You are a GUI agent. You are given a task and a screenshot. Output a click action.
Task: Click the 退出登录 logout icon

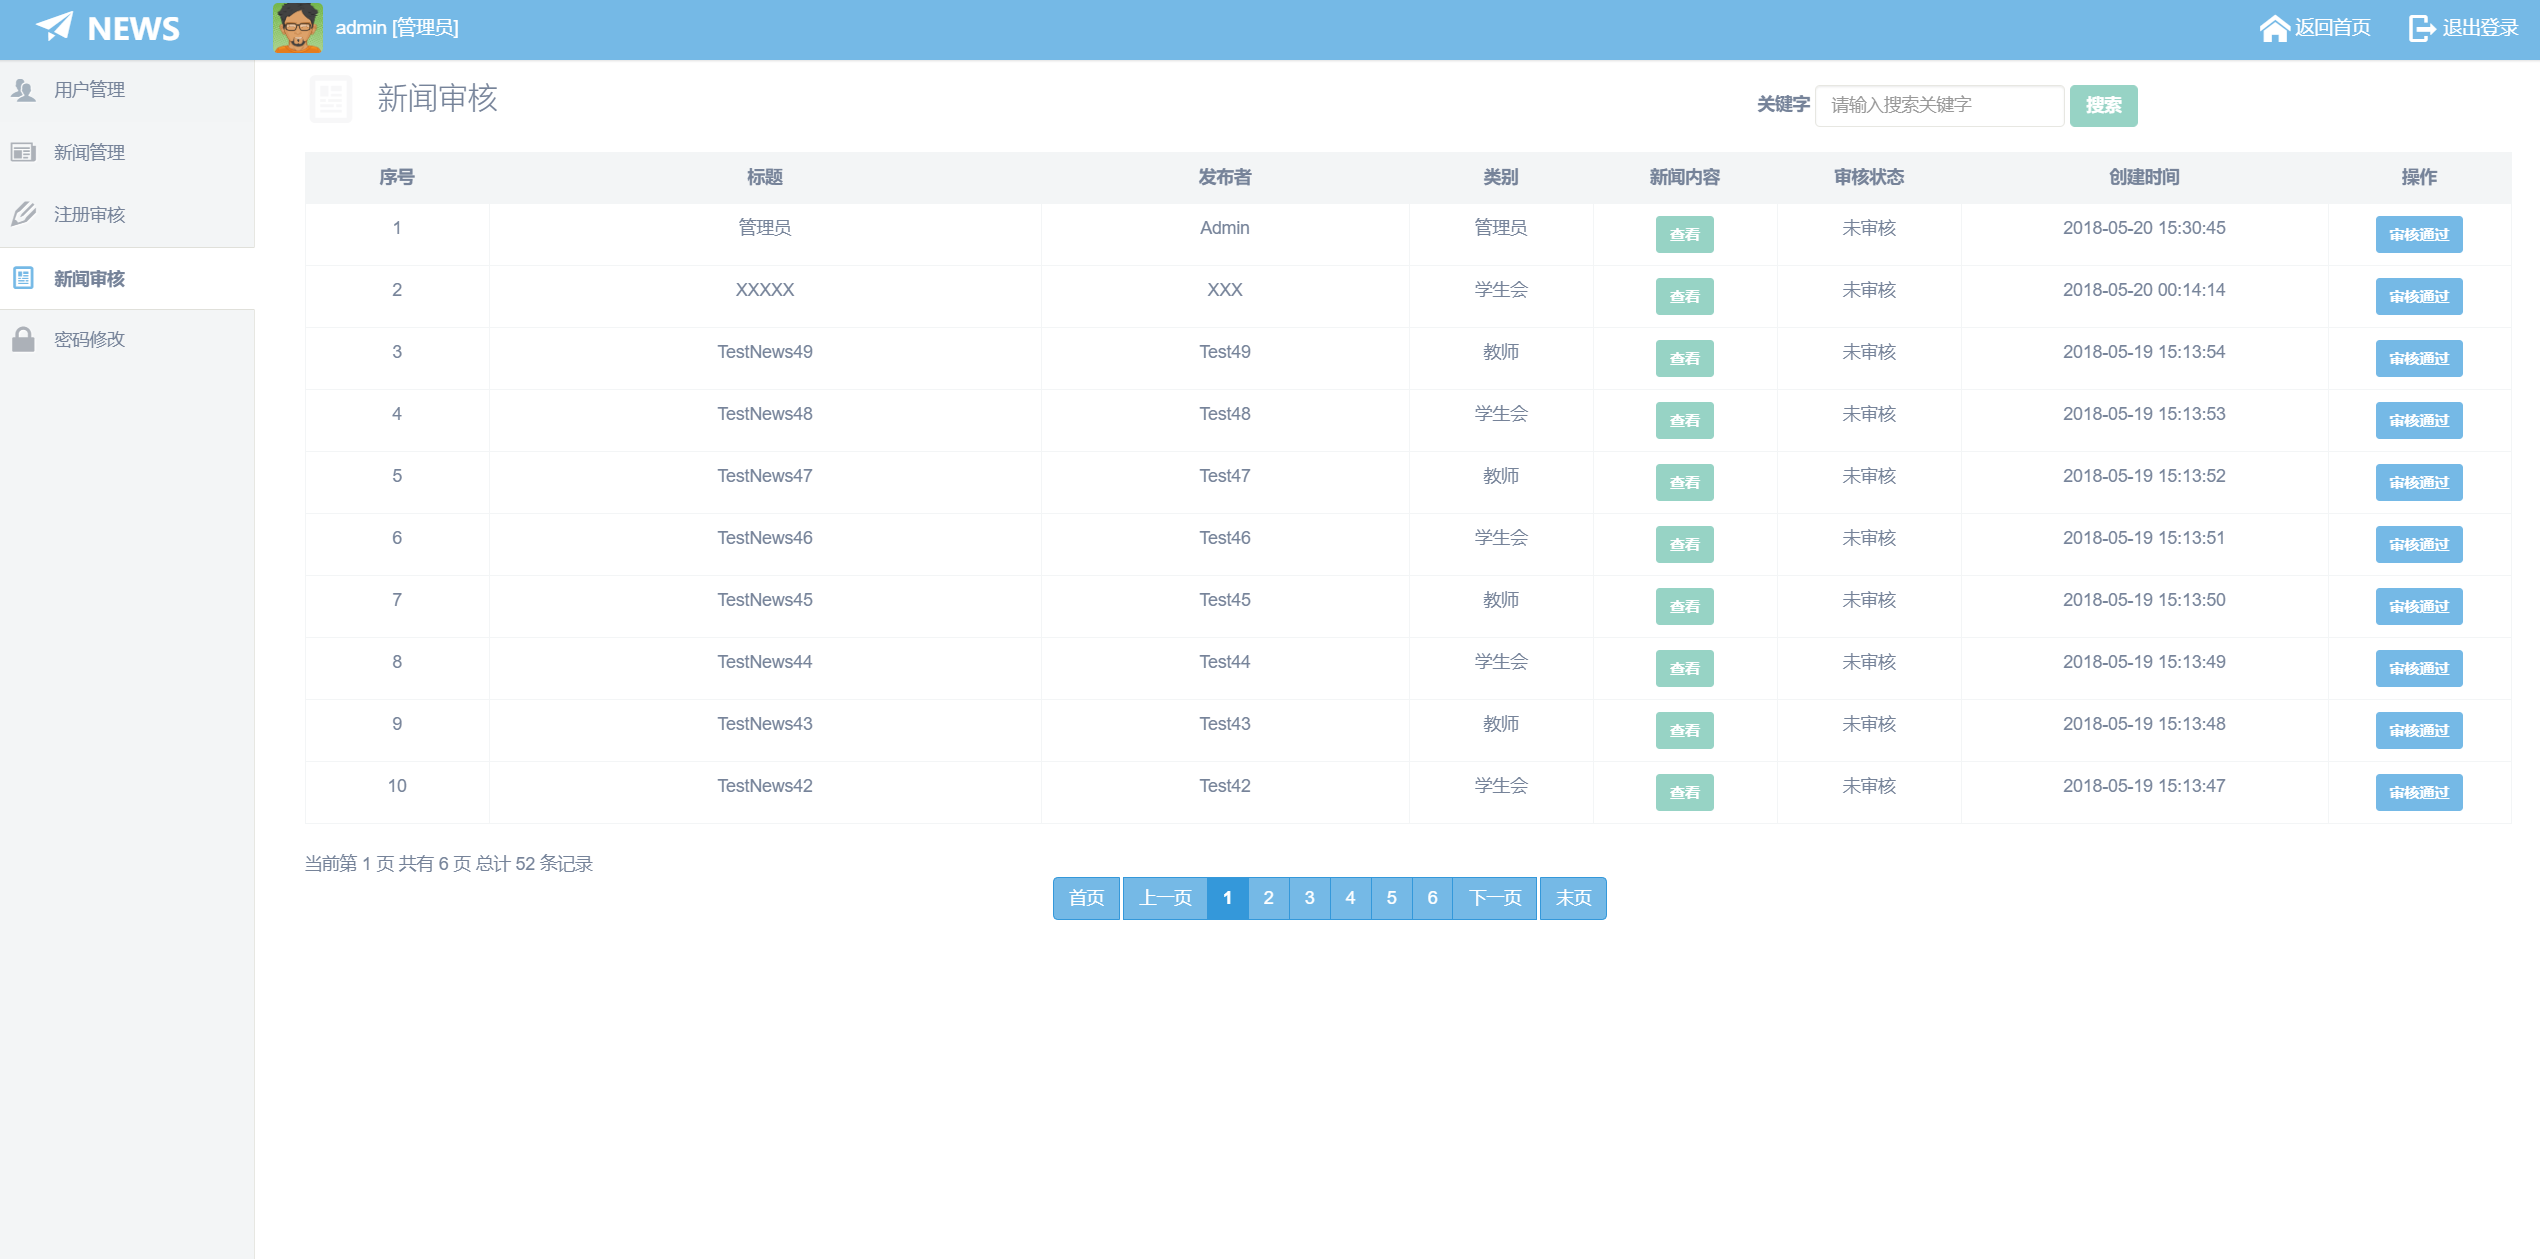pyautogui.click(x=2421, y=28)
